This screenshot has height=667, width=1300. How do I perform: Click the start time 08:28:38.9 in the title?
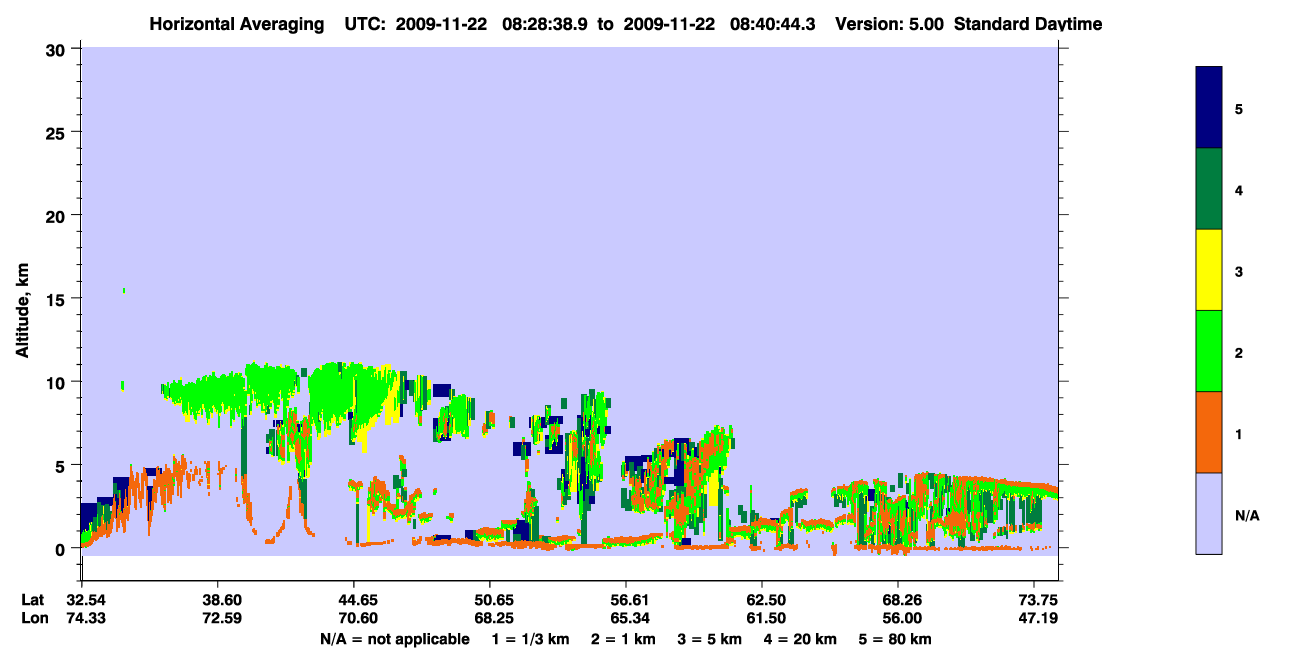click(x=547, y=24)
